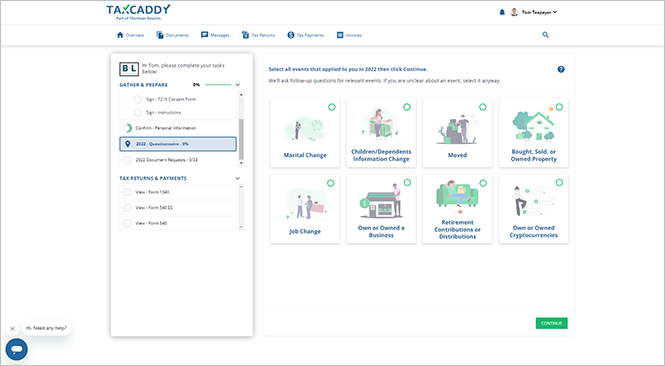Viewport: 665px width, 366px height.
Task: Toggle the Marital Change selection circle
Action: coord(332,107)
